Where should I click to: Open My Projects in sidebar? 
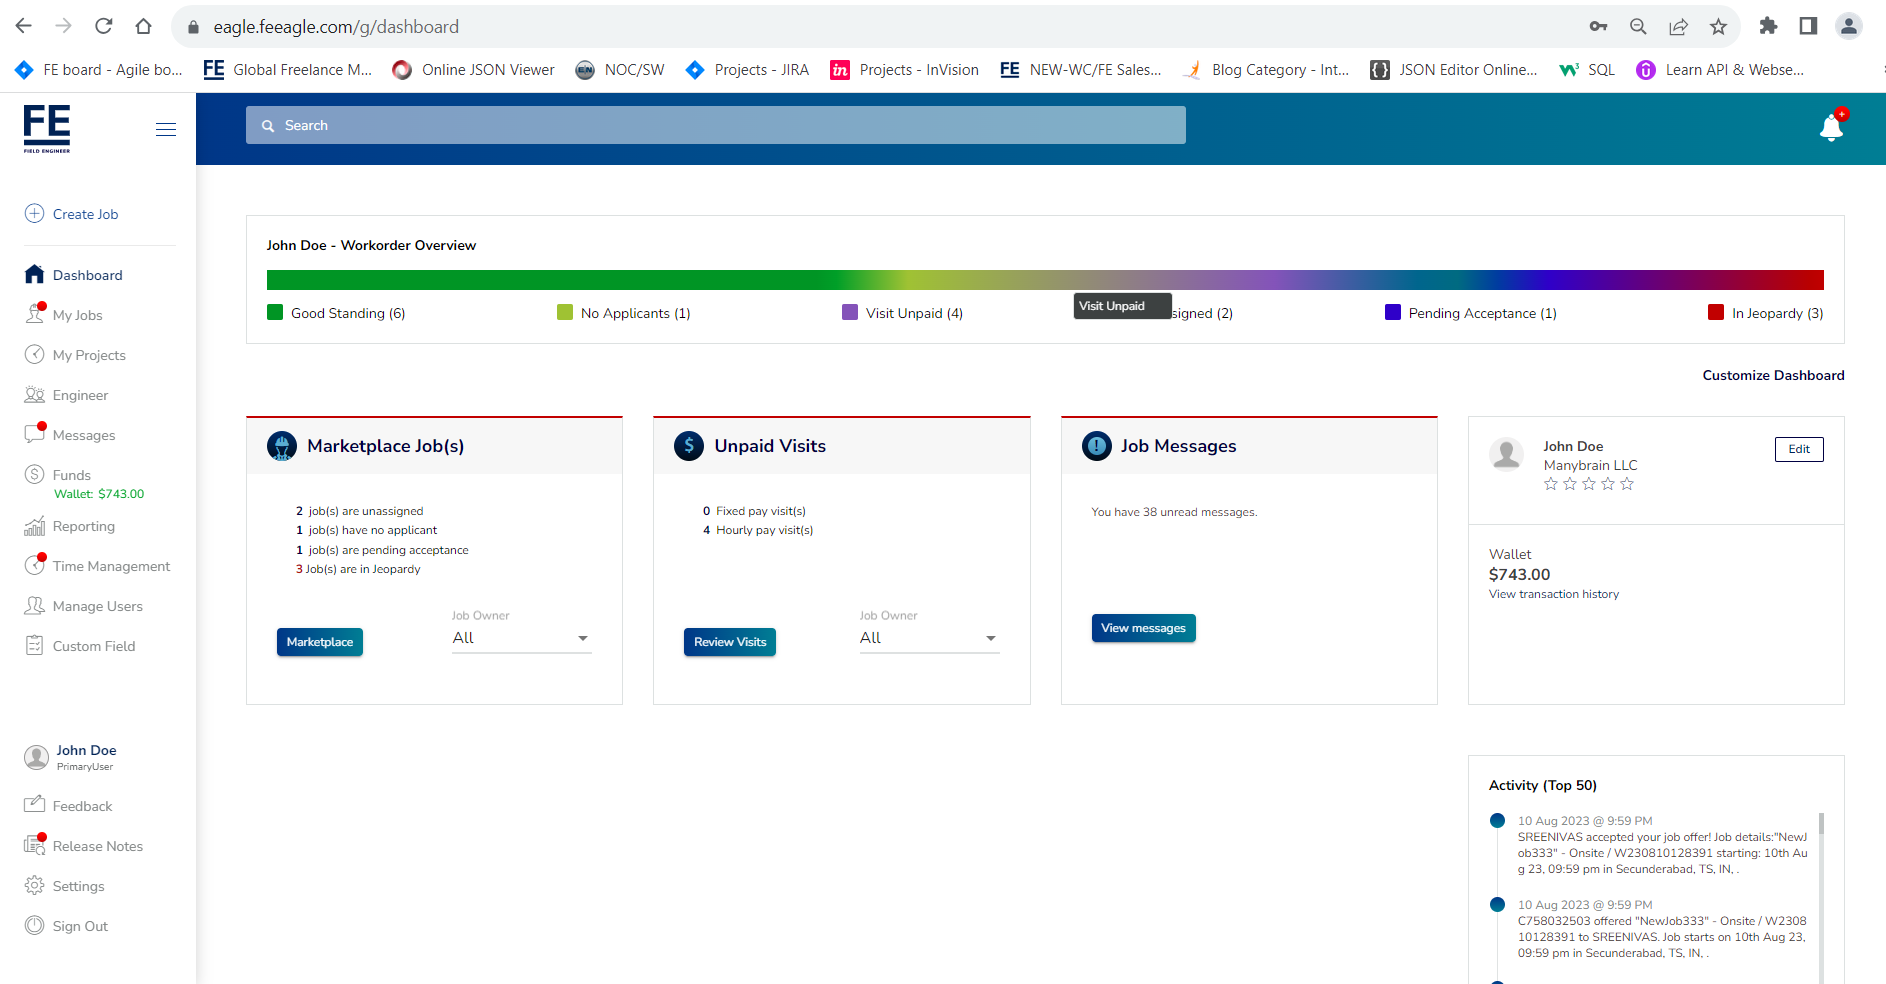tap(89, 355)
